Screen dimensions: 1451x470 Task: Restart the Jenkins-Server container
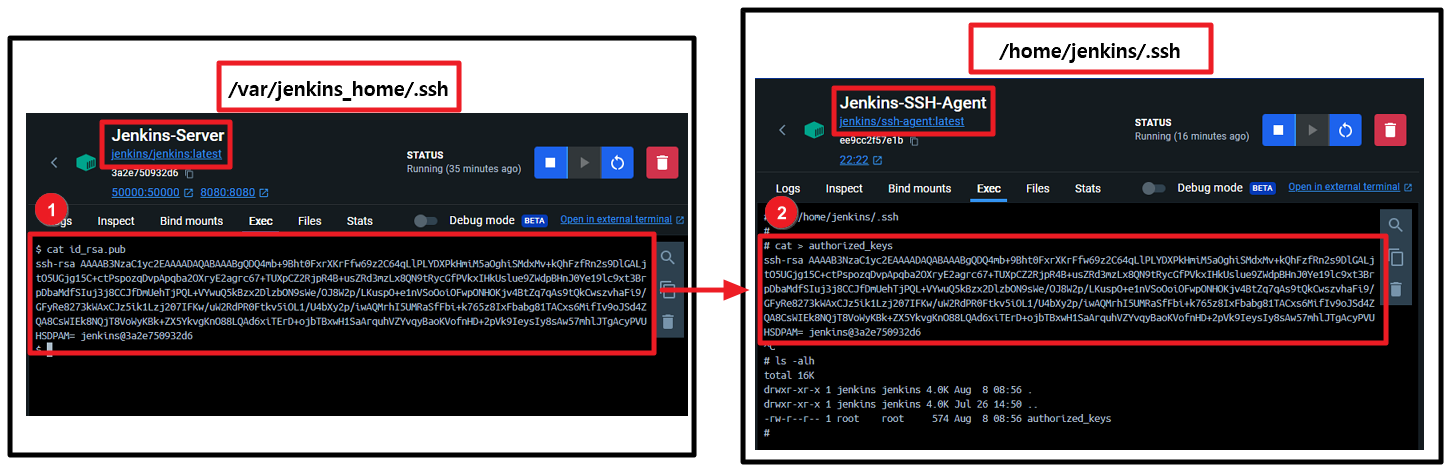617,162
